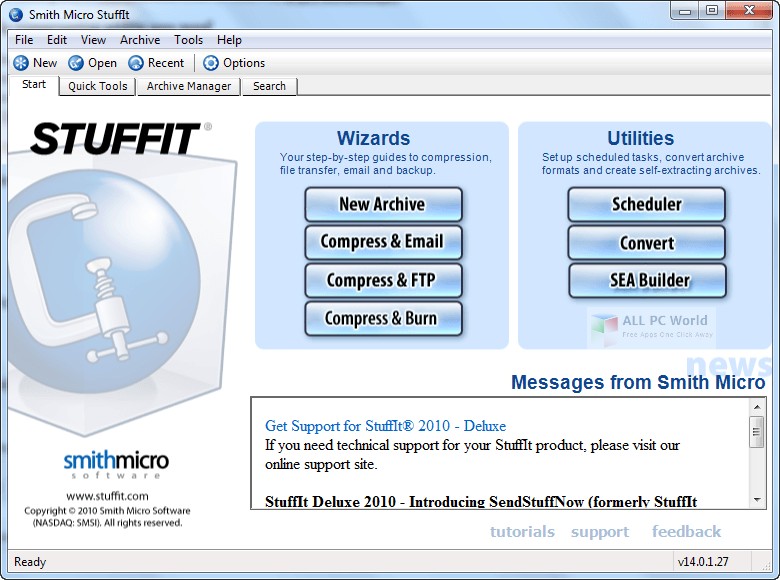Open the File menu
The height and width of the screenshot is (580, 780).
(x=24, y=40)
